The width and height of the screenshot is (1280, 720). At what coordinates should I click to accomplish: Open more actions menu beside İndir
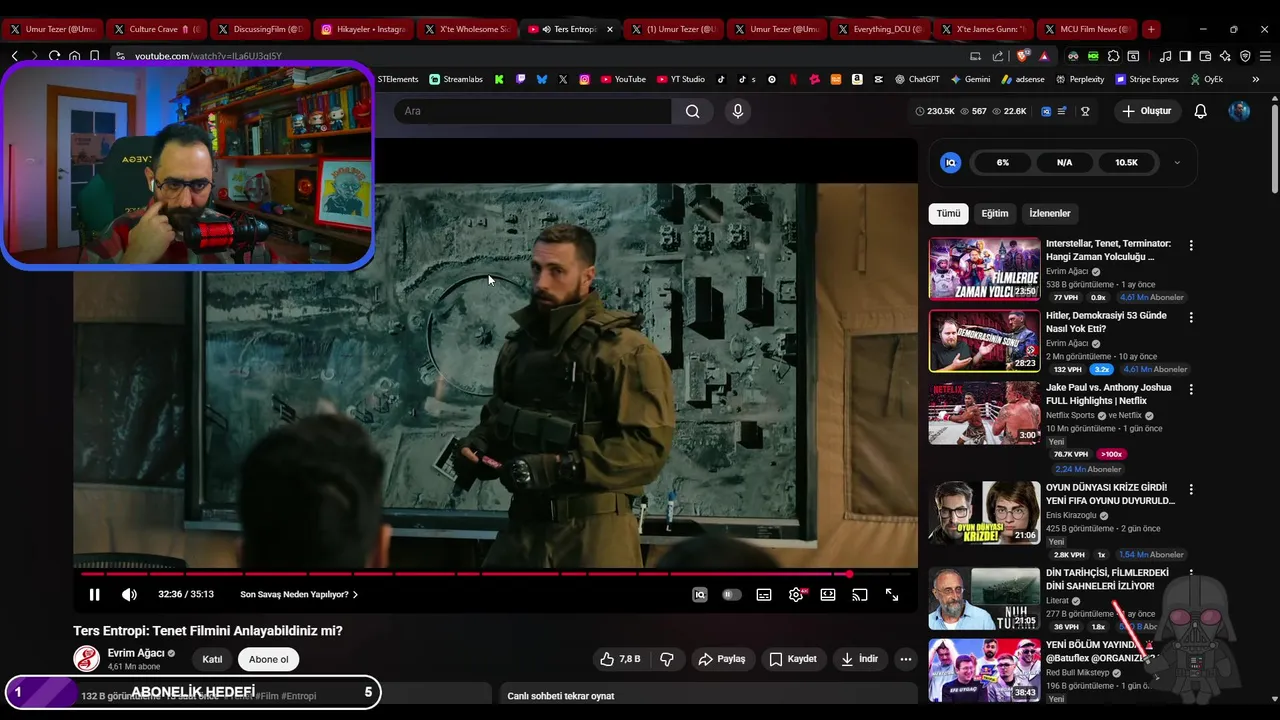[x=906, y=659]
